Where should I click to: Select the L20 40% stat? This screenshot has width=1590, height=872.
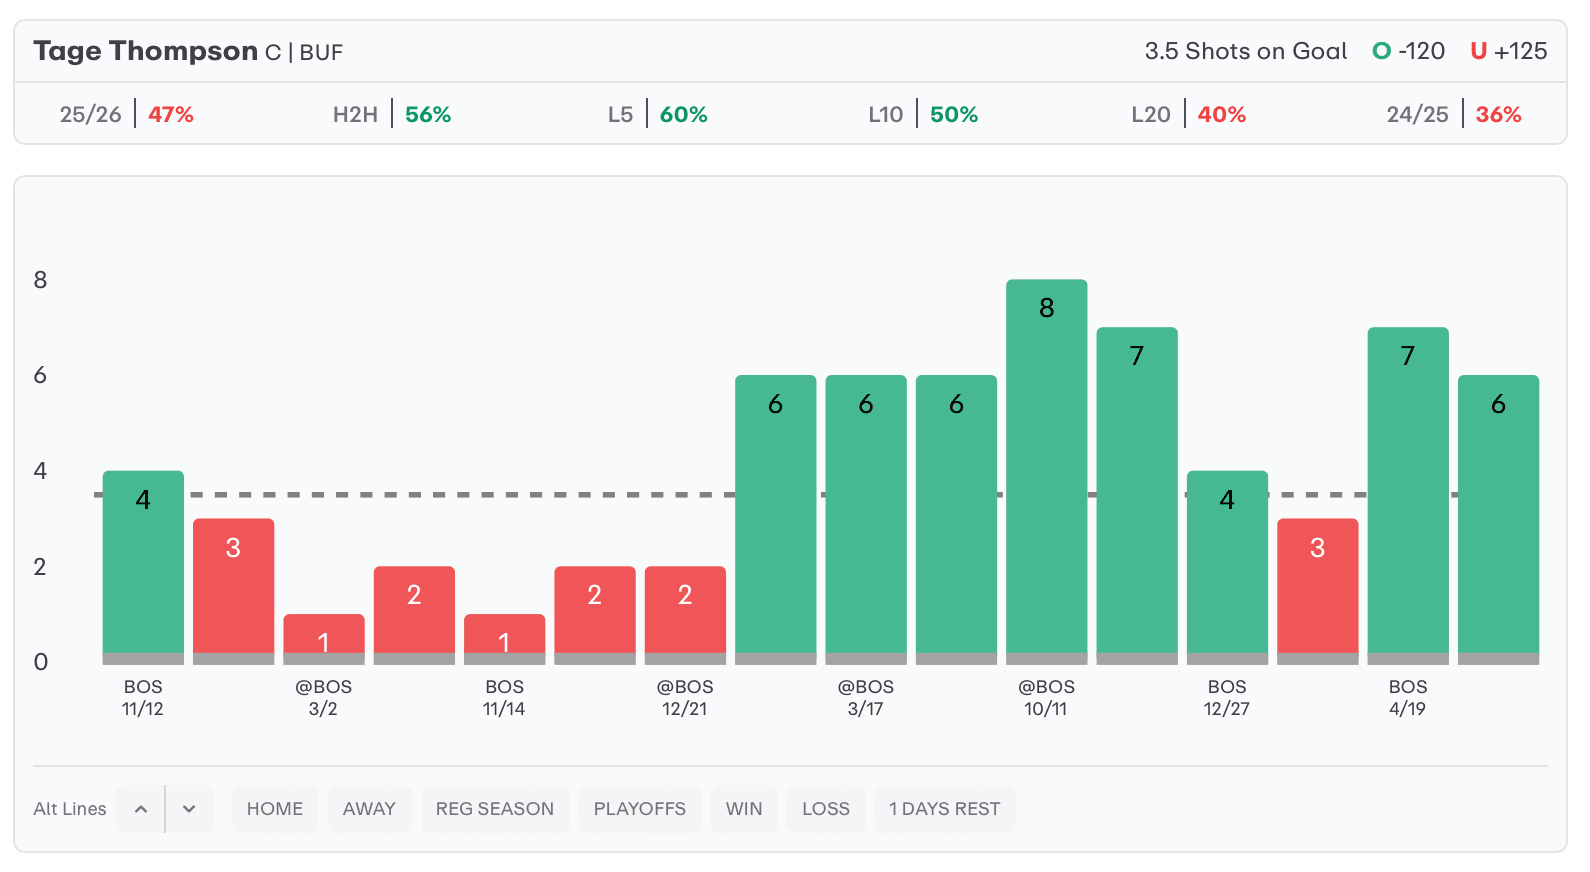click(x=1188, y=115)
